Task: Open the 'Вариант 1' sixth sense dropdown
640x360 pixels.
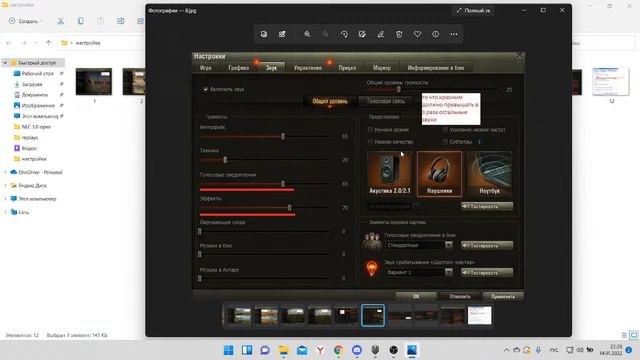Action: click(419, 272)
